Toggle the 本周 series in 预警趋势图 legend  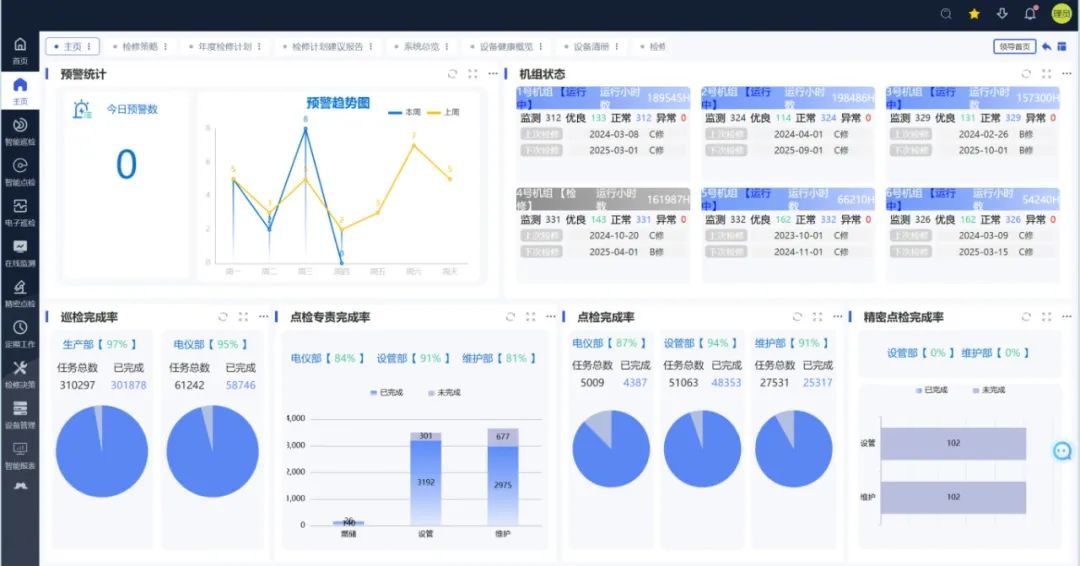click(405, 112)
